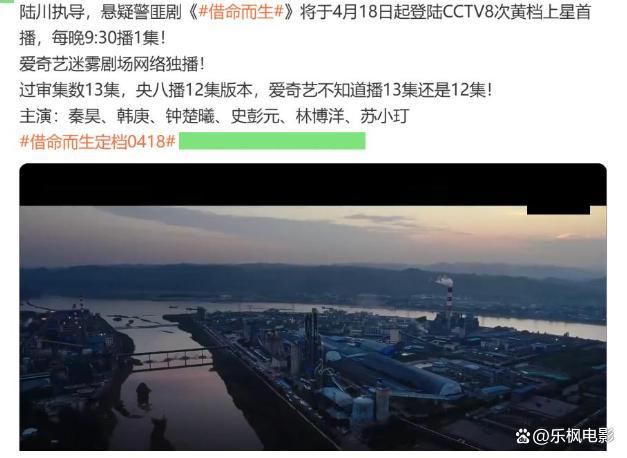Click the 过审集数13集 text
This screenshot has height=458, width=627.
coord(70,90)
